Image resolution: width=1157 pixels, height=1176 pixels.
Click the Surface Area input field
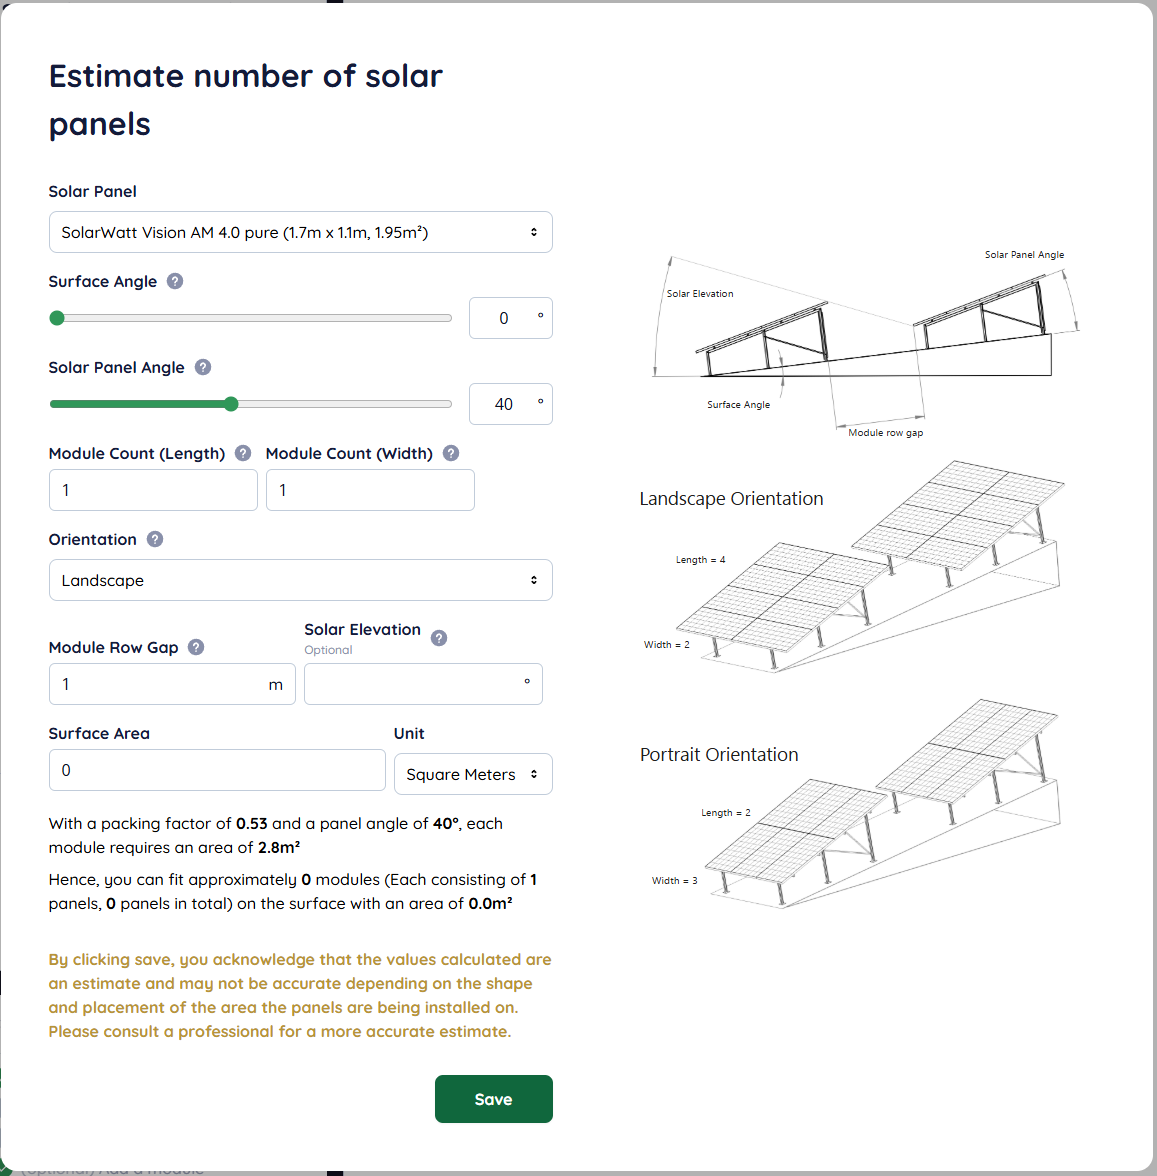217,770
